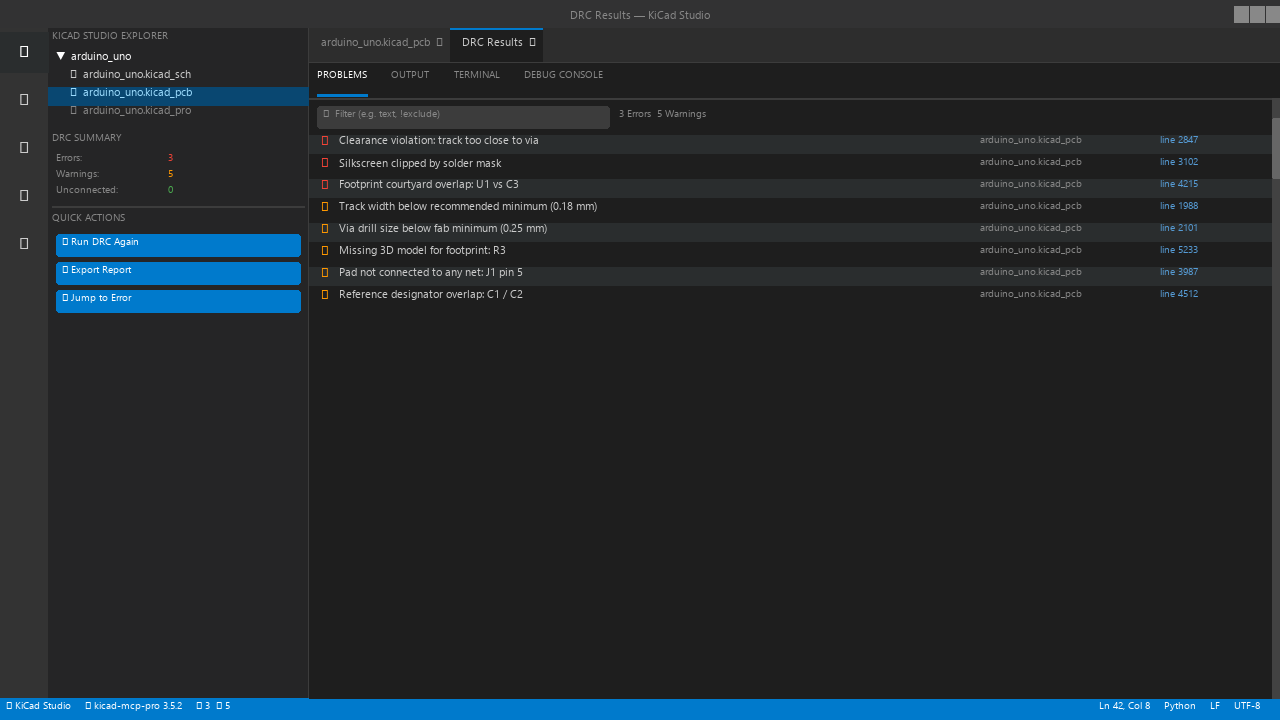Click Run DRC Again button

point(178,245)
